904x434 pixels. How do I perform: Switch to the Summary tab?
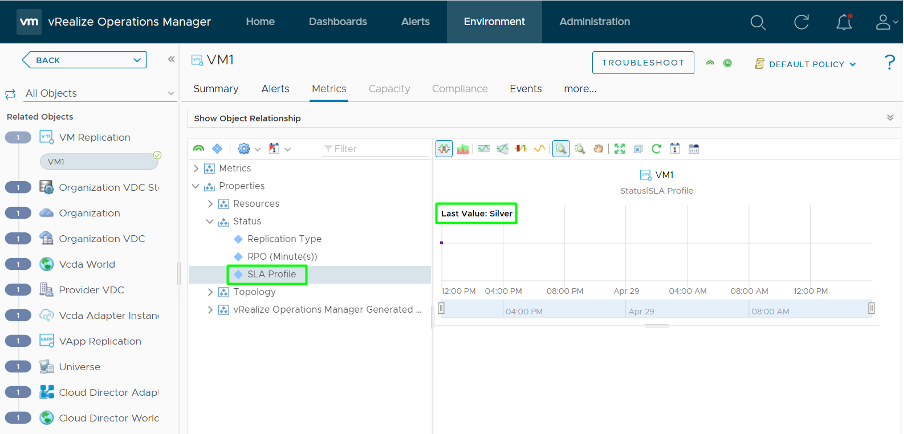(215, 89)
